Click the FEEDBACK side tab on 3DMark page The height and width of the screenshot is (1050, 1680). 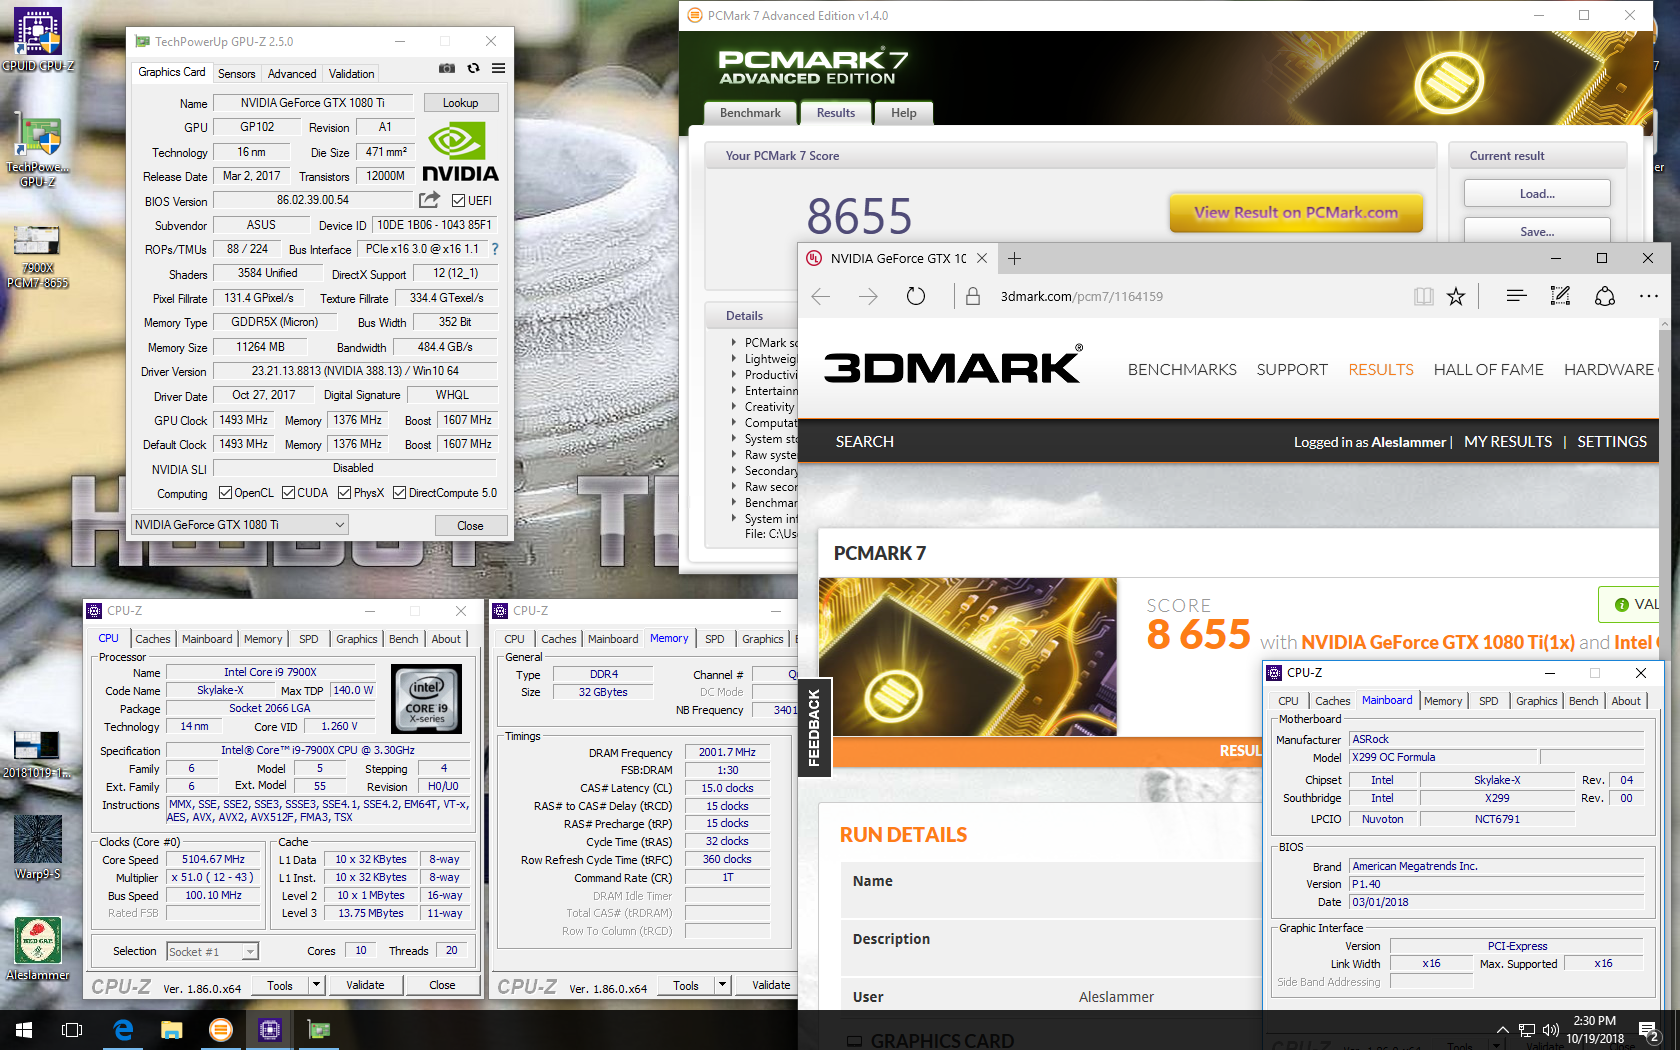tap(813, 727)
